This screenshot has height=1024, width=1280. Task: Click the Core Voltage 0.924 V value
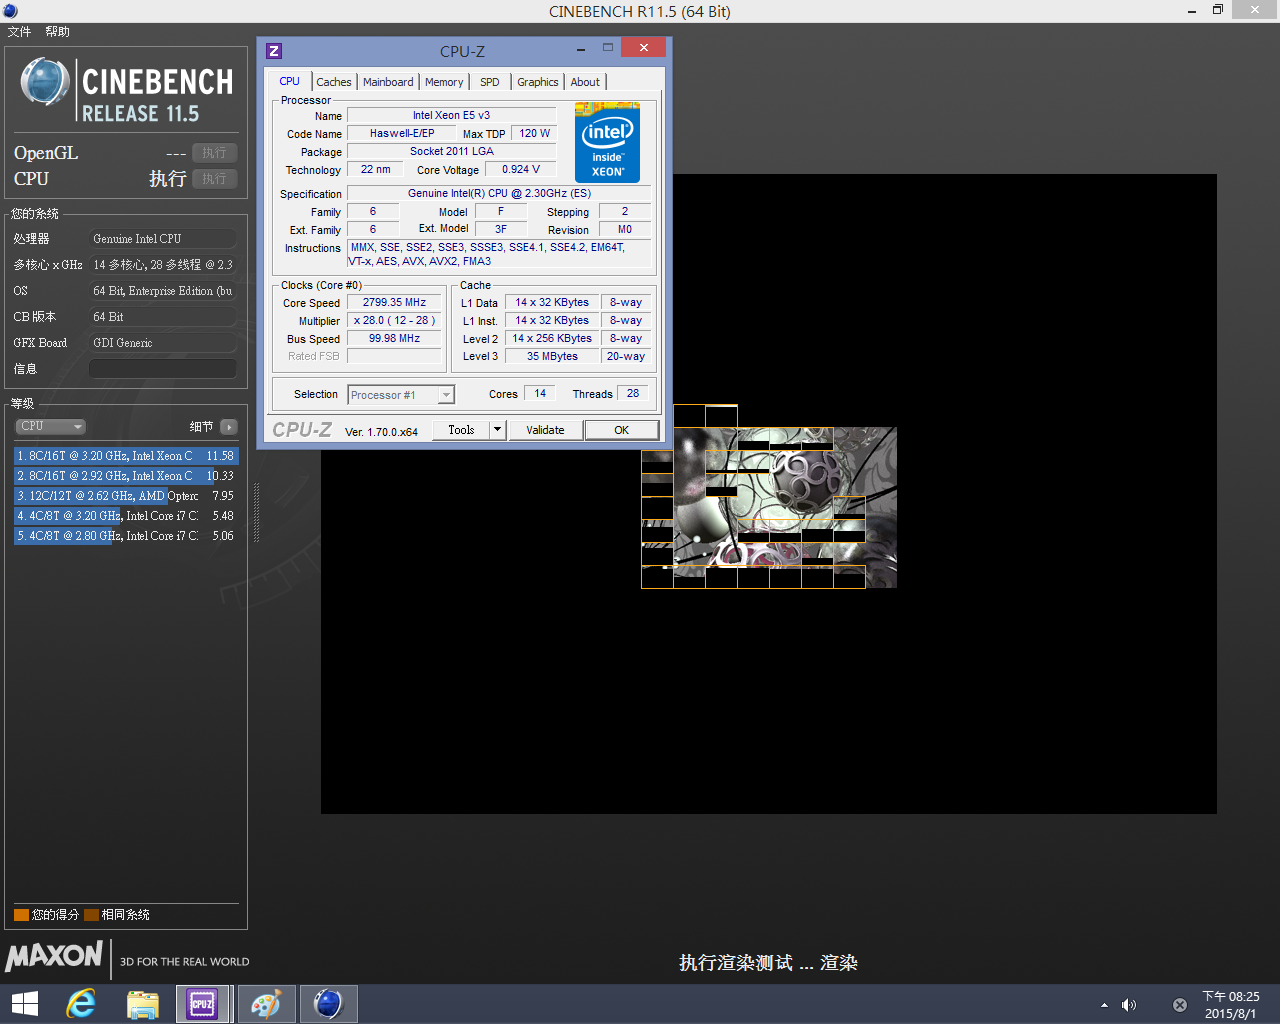520,169
